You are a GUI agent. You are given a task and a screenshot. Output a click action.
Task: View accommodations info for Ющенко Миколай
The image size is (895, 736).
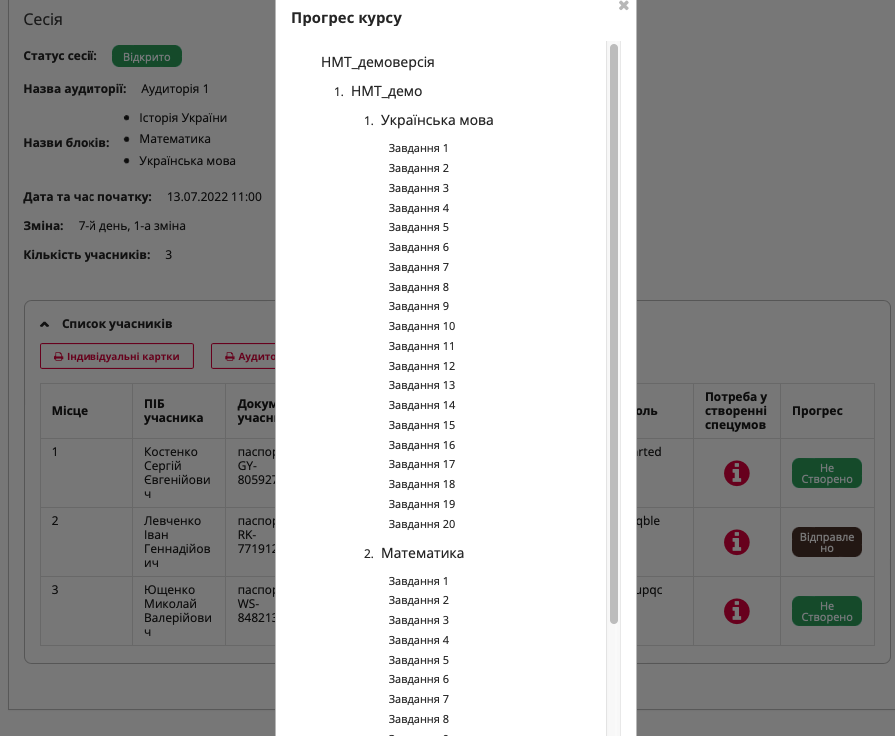pyautogui.click(x=737, y=611)
